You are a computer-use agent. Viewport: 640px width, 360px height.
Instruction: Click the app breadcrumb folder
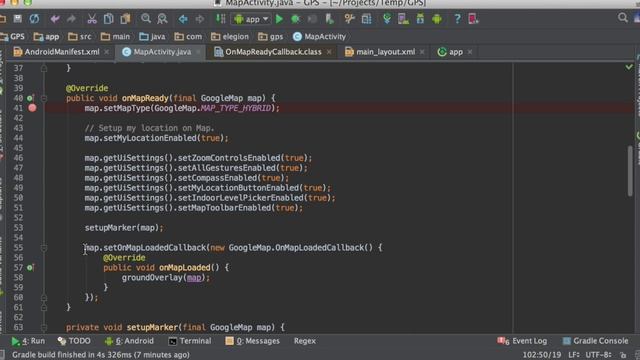click(x=47, y=37)
